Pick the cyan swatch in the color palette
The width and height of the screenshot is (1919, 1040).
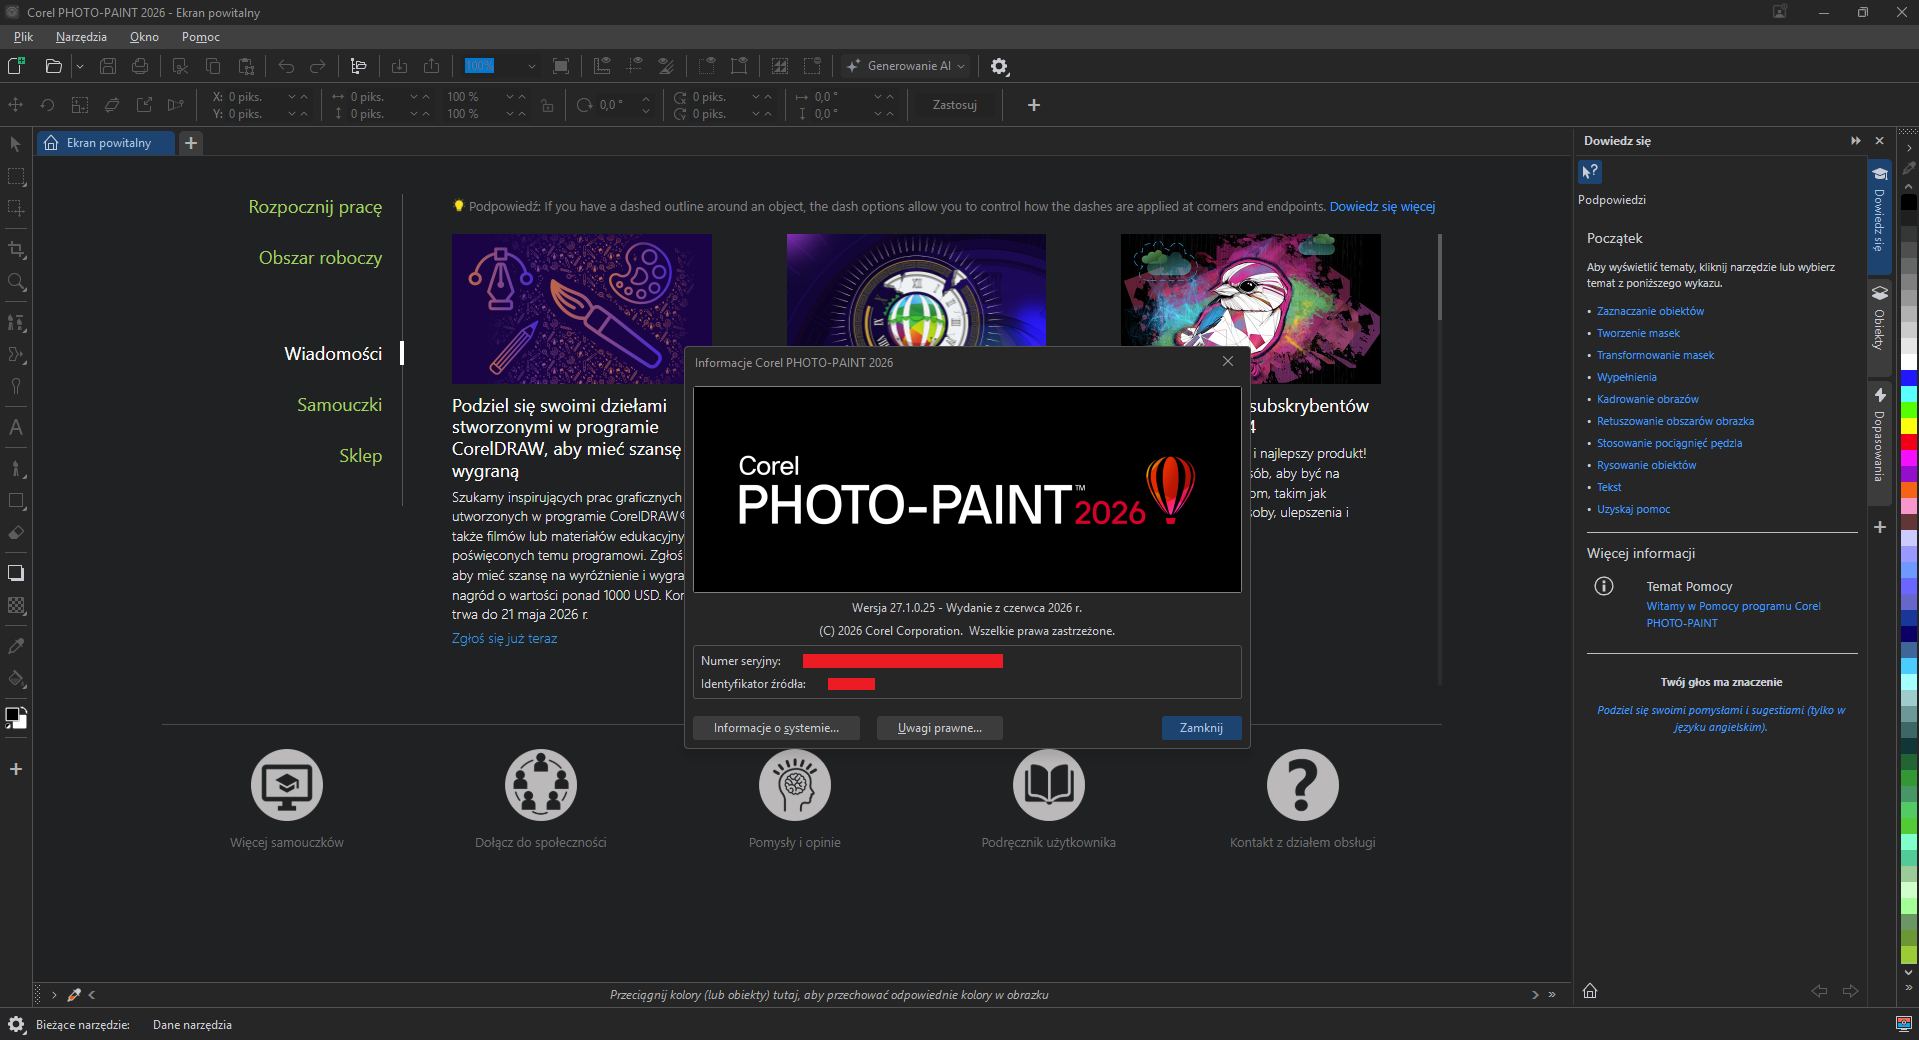[1909, 394]
